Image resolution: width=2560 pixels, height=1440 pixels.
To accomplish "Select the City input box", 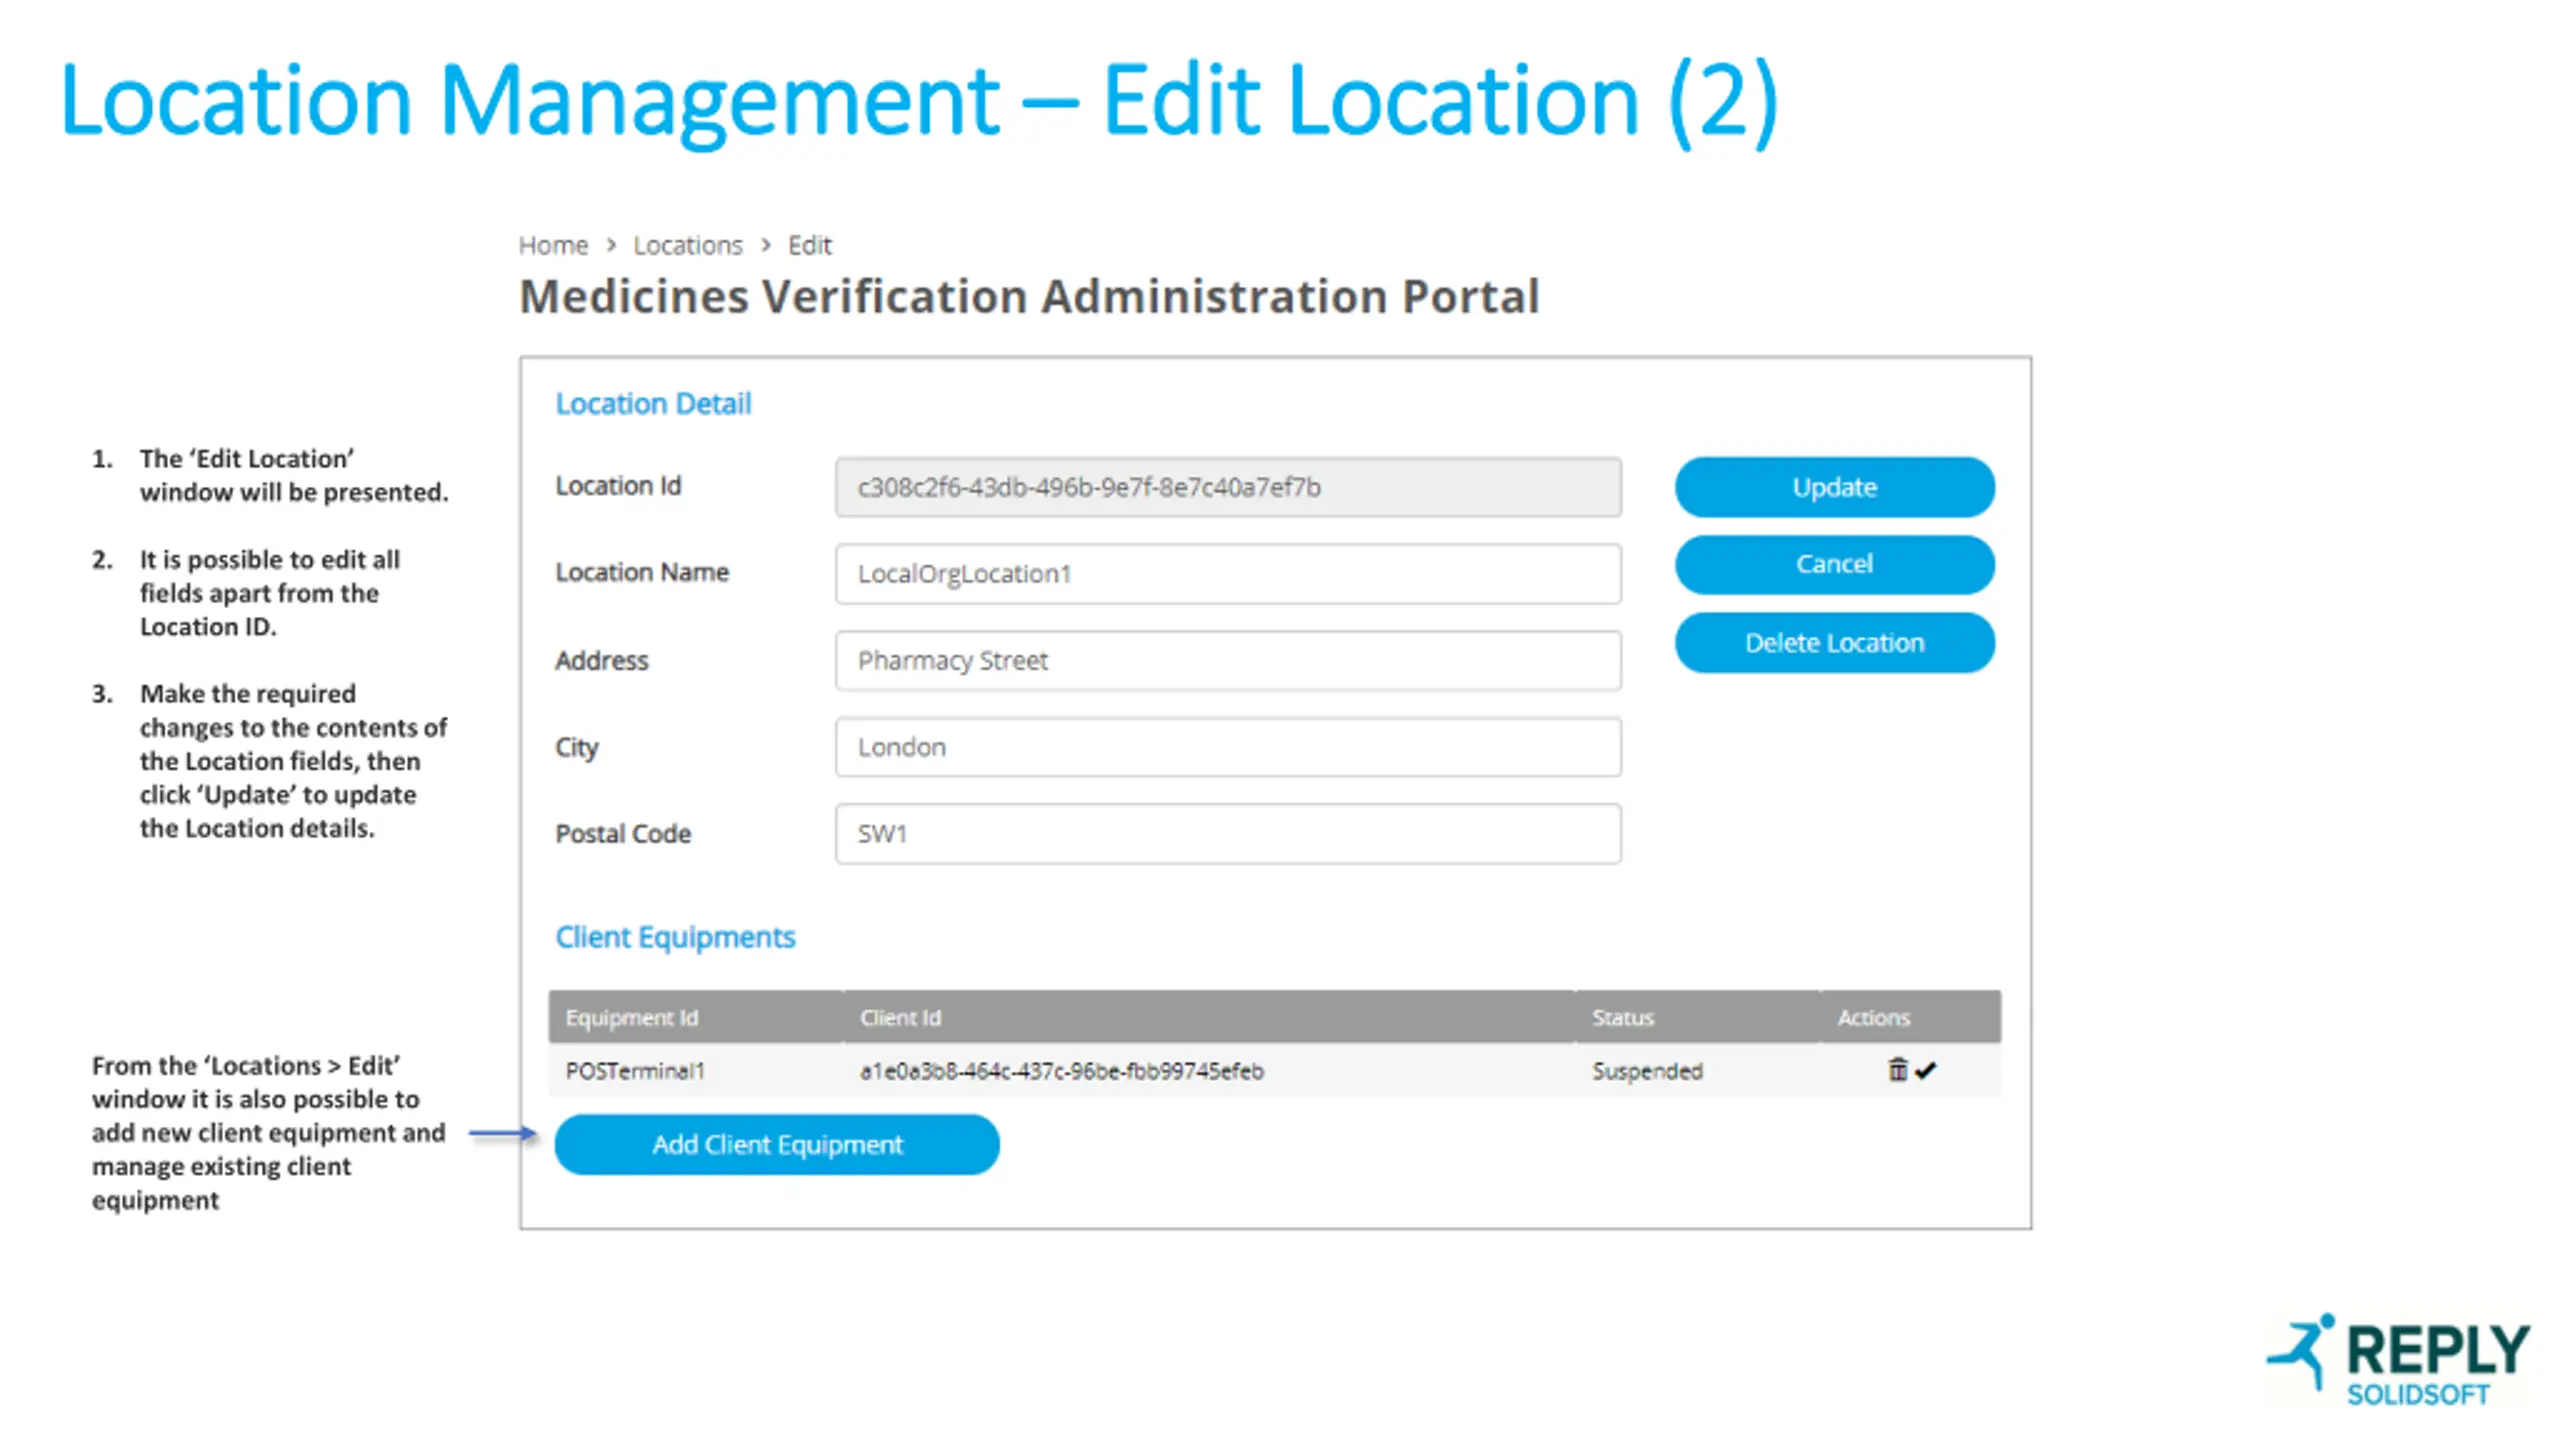I will pyautogui.click(x=1228, y=747).
